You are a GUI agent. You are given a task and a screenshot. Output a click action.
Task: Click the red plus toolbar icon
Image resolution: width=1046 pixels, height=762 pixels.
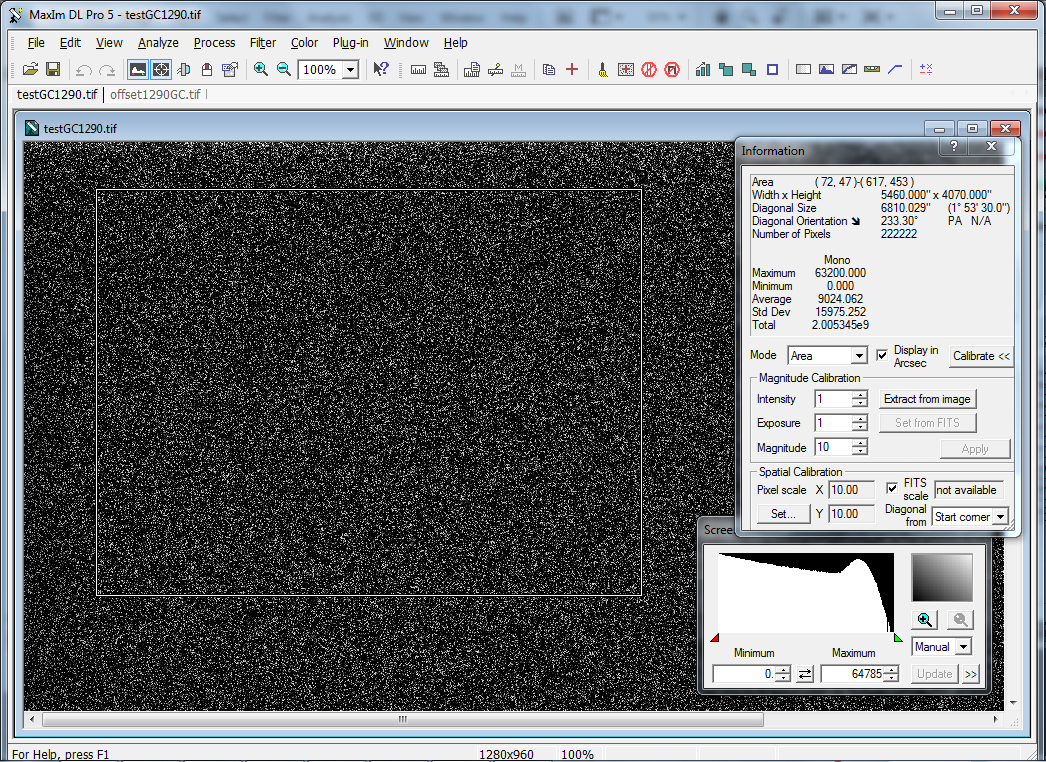click(572, 69)
